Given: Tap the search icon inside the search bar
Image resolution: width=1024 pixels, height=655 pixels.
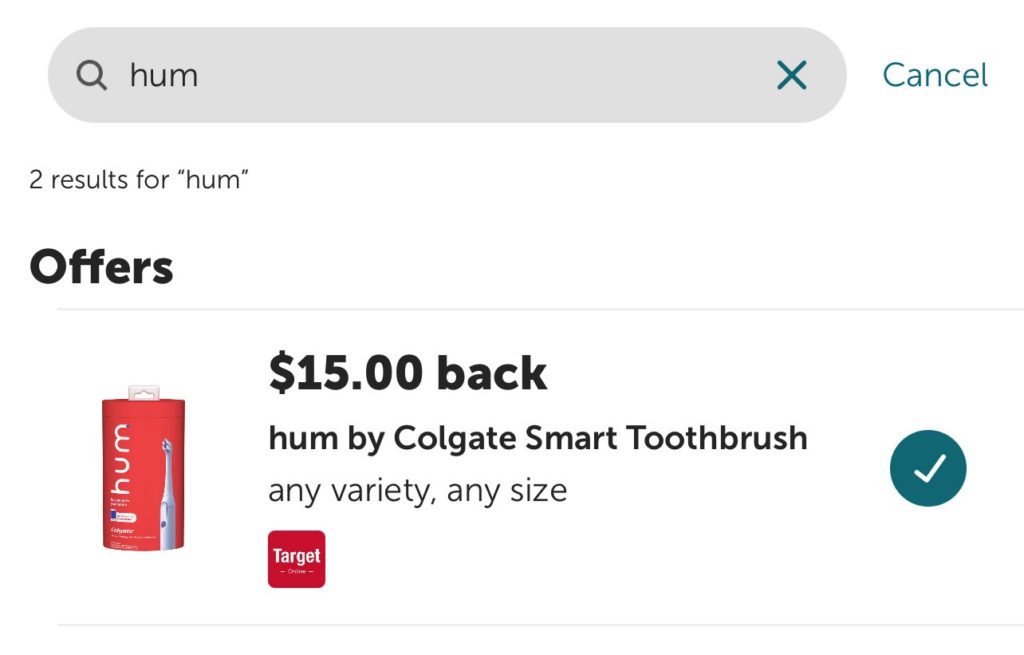Looking at the screenshot, I should (91, 75).
